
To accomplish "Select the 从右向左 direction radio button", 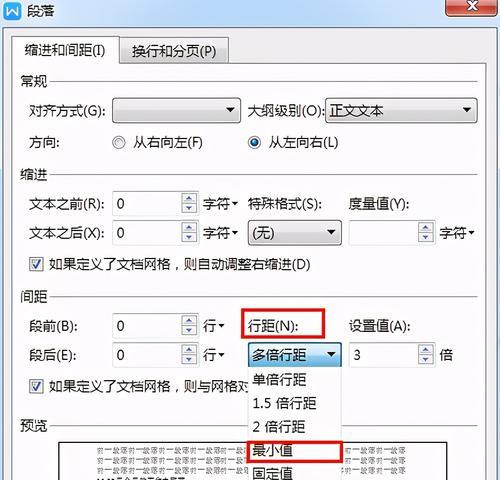I will coord(119,143).
